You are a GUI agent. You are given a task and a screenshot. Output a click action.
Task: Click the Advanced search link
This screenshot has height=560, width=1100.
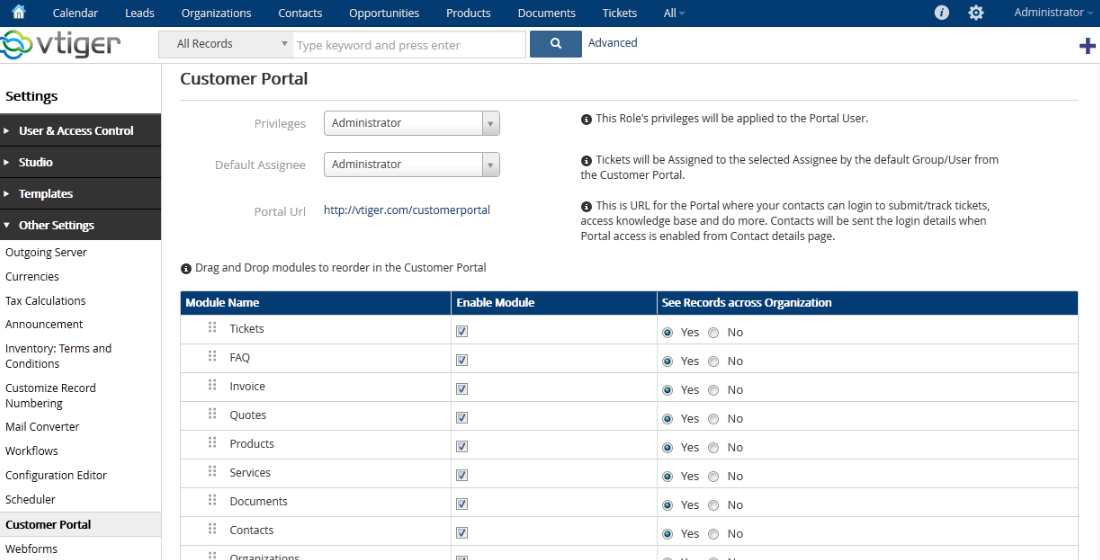click(x=612, y=43)
